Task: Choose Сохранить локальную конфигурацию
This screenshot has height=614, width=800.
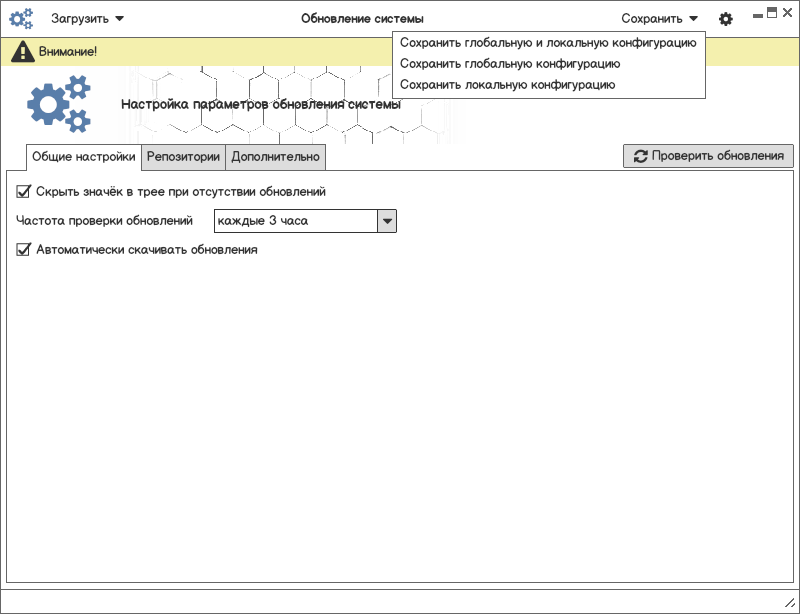Action: pyautogui.click(x=548, y=85)
